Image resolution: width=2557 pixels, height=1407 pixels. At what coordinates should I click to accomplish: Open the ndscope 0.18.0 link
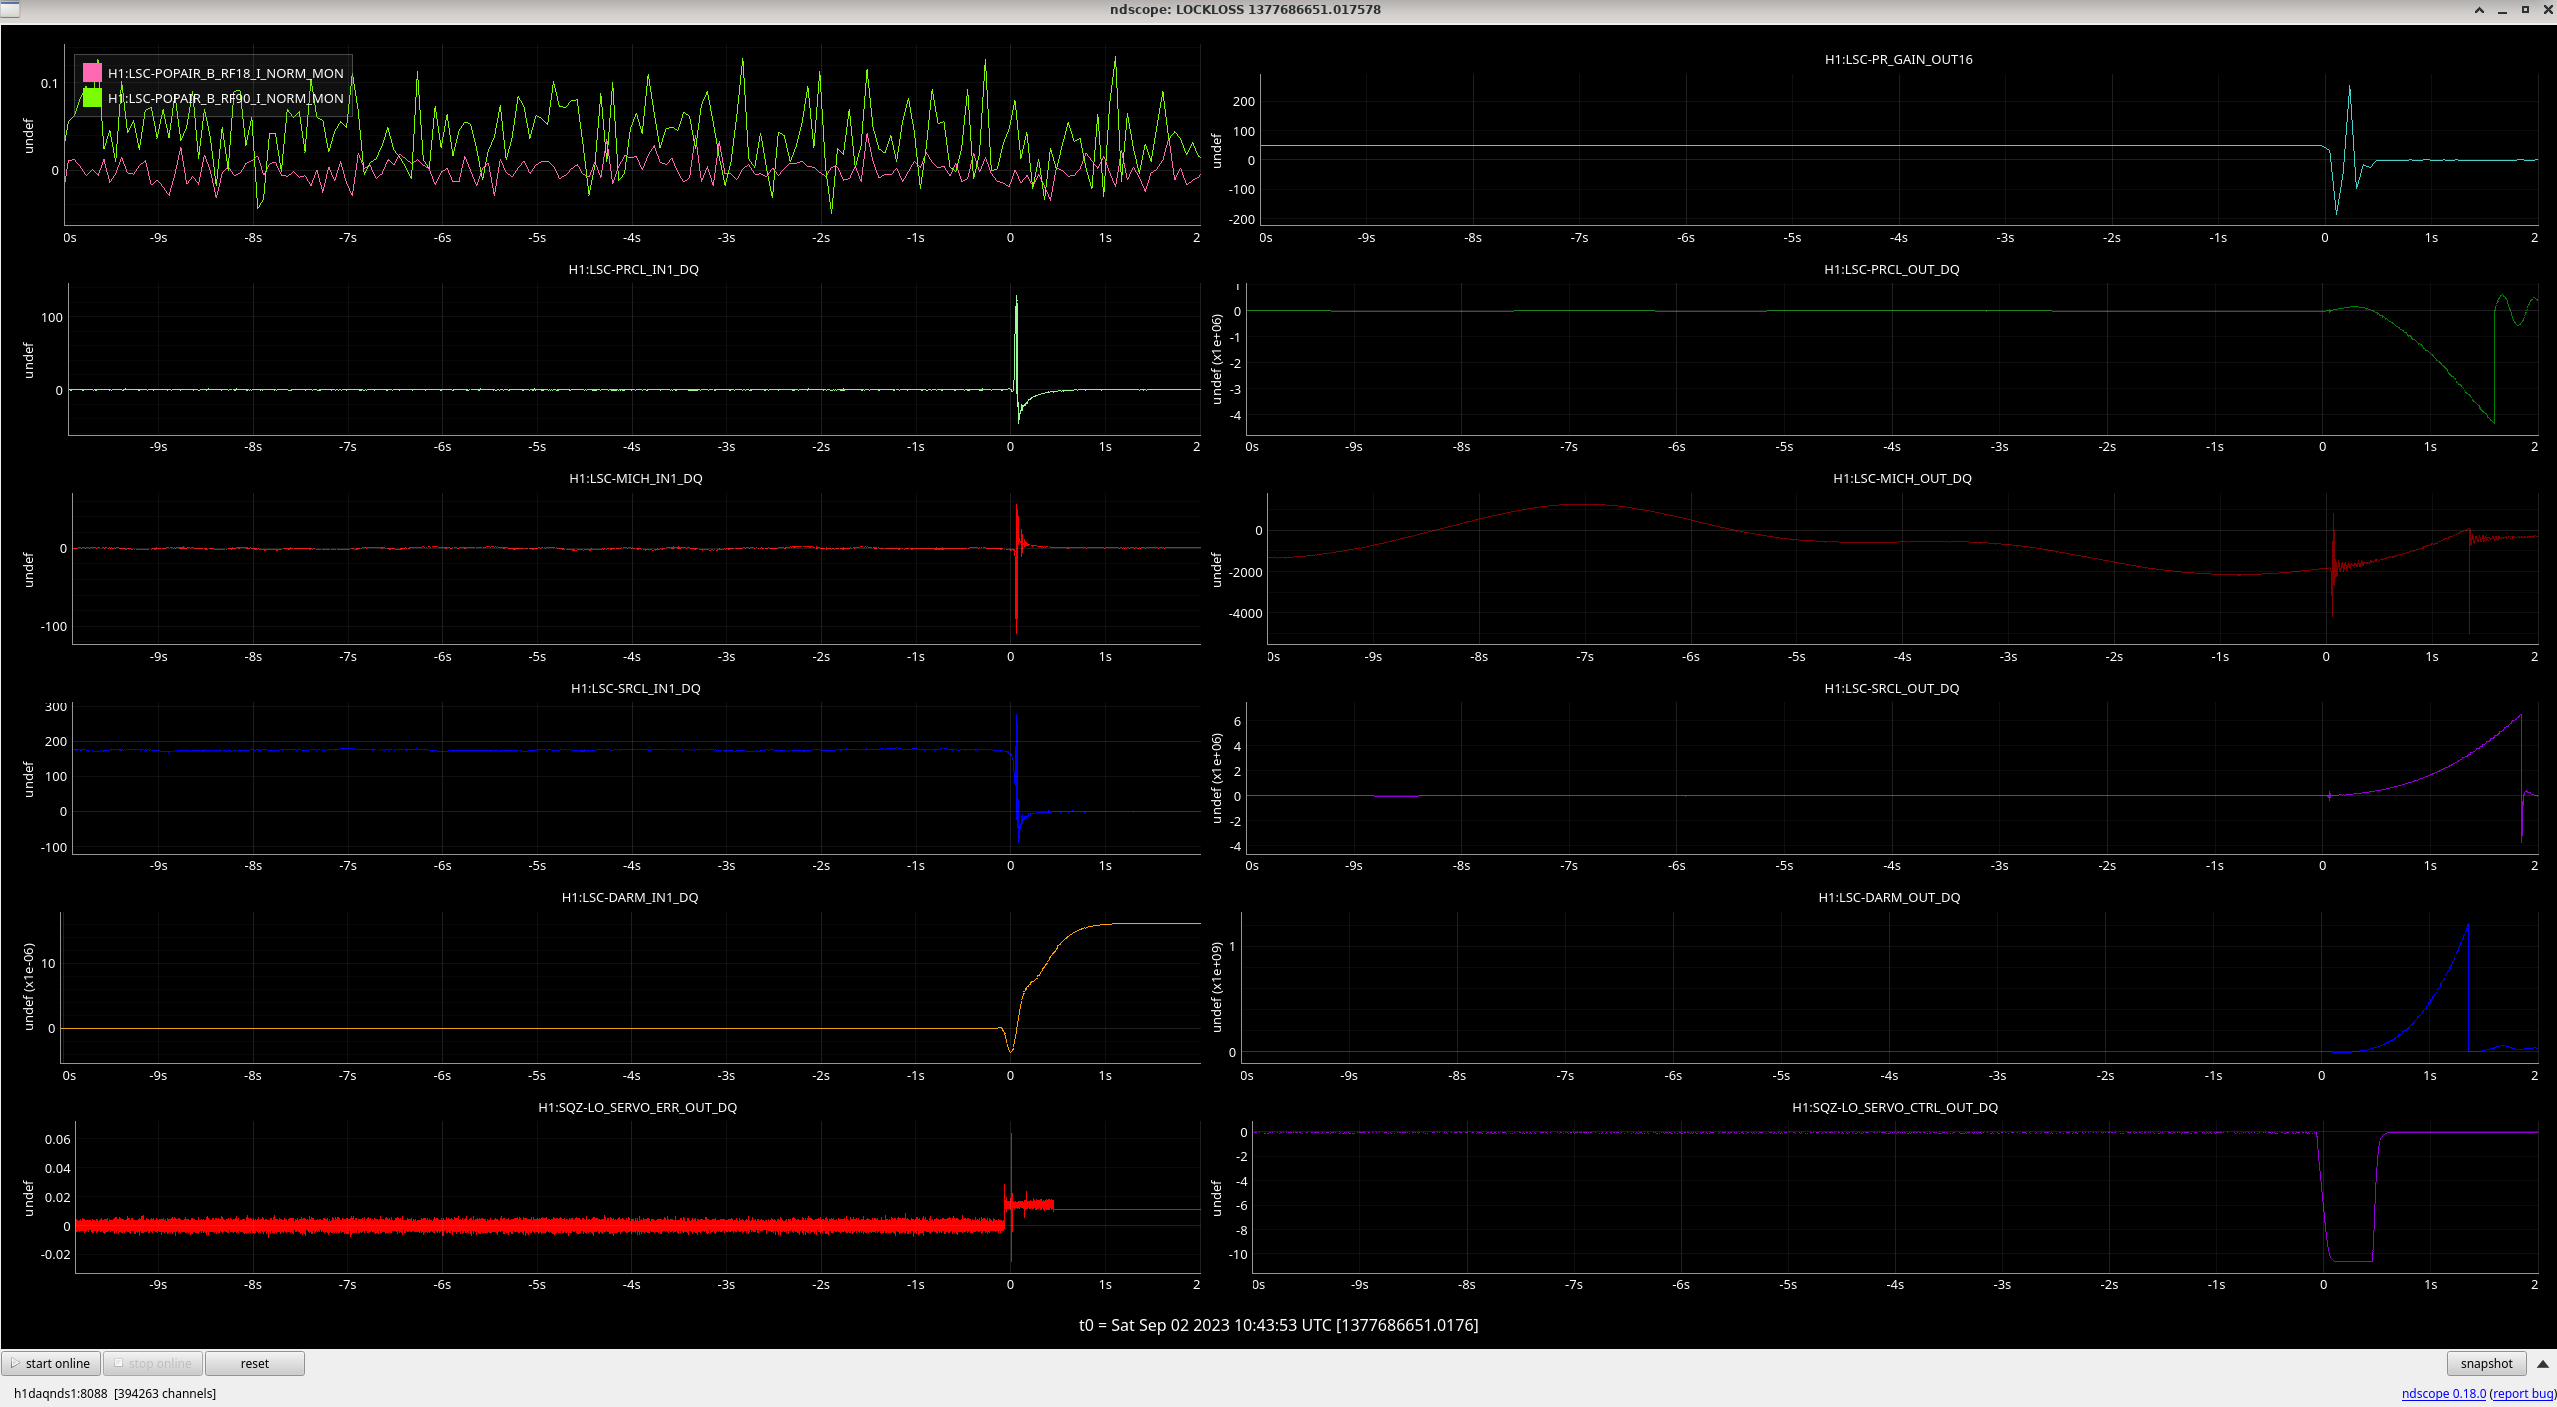coord(2443,1393)
